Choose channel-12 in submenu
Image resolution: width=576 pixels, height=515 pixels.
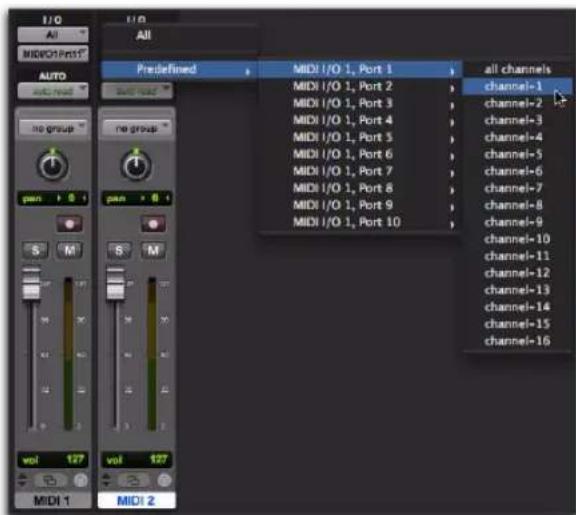[x=518, y=273]
